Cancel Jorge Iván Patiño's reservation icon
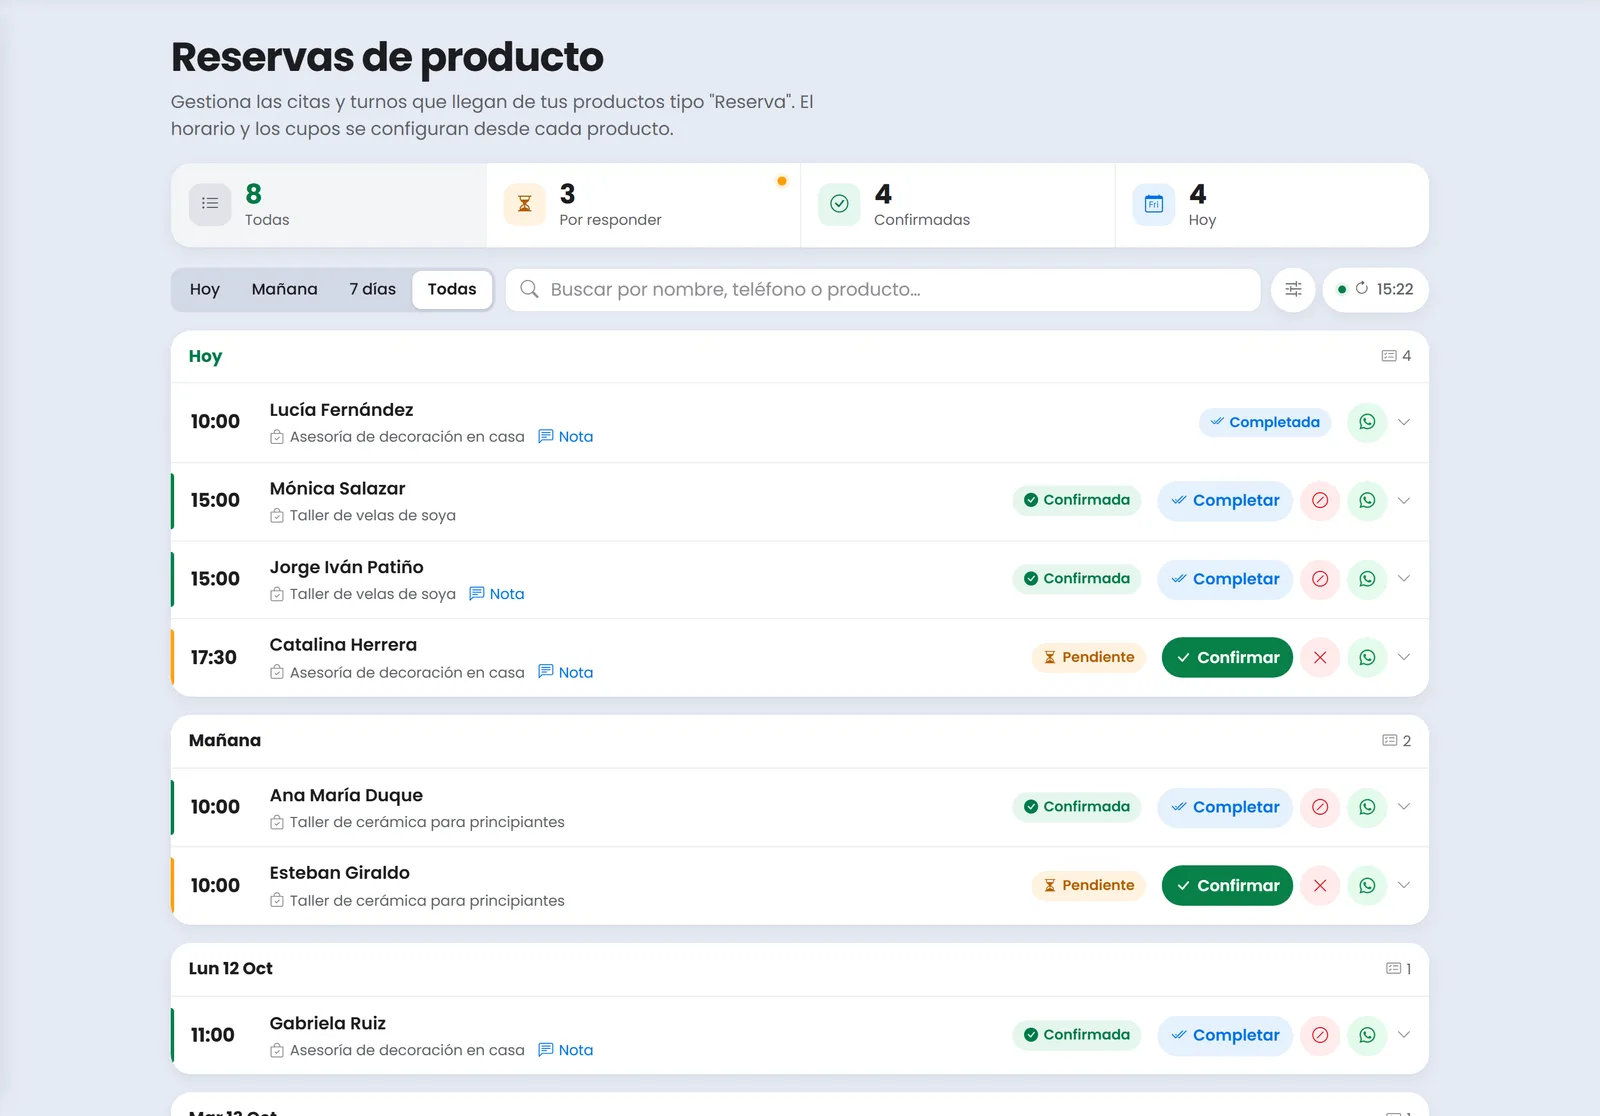 [1320, 579]
